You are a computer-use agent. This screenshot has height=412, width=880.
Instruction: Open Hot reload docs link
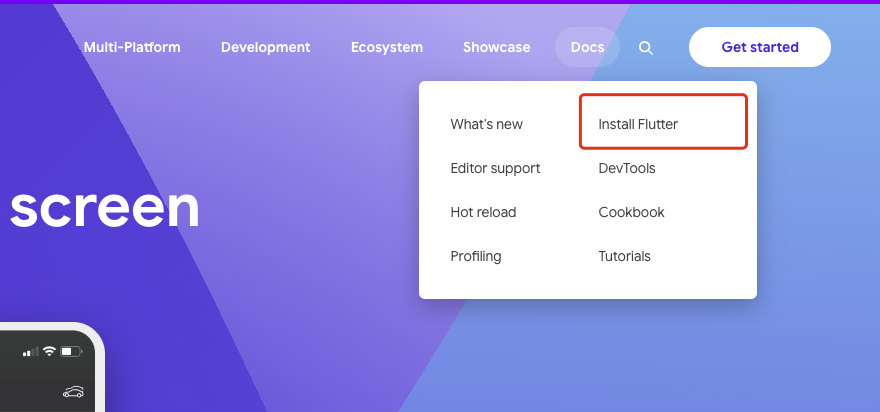click(483, 212)
